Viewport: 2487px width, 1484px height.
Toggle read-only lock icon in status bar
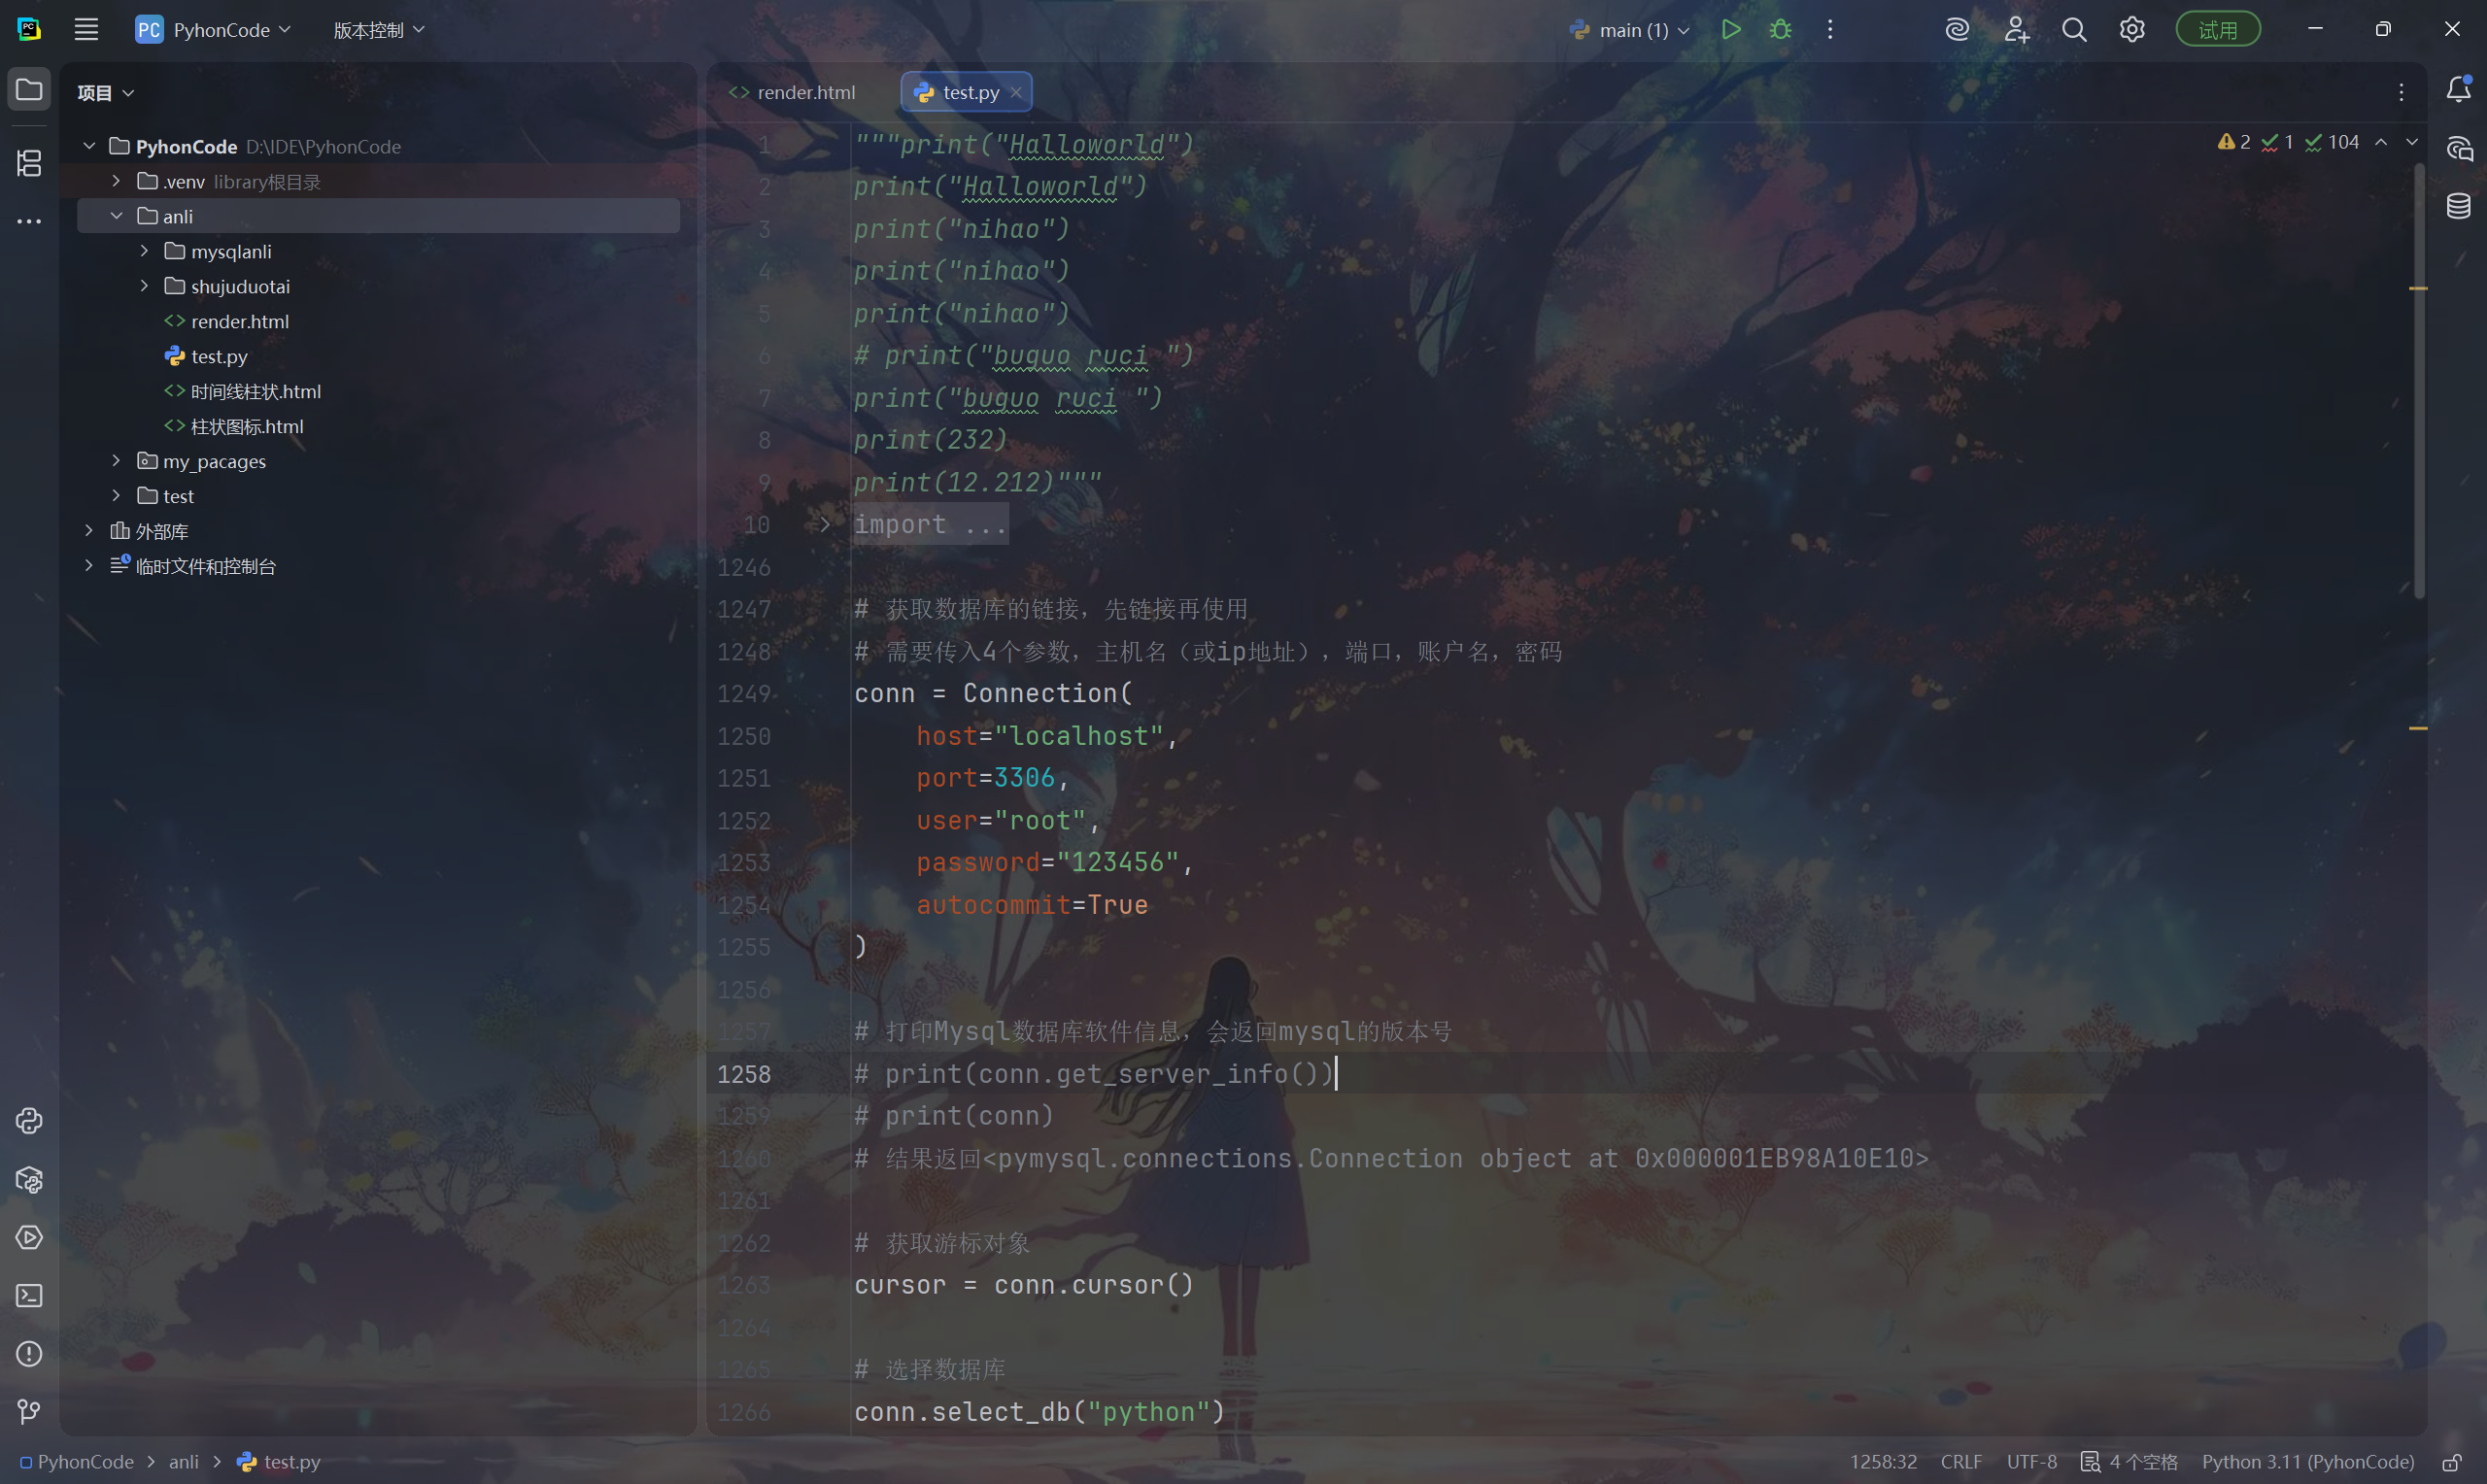[2450, 1462]
